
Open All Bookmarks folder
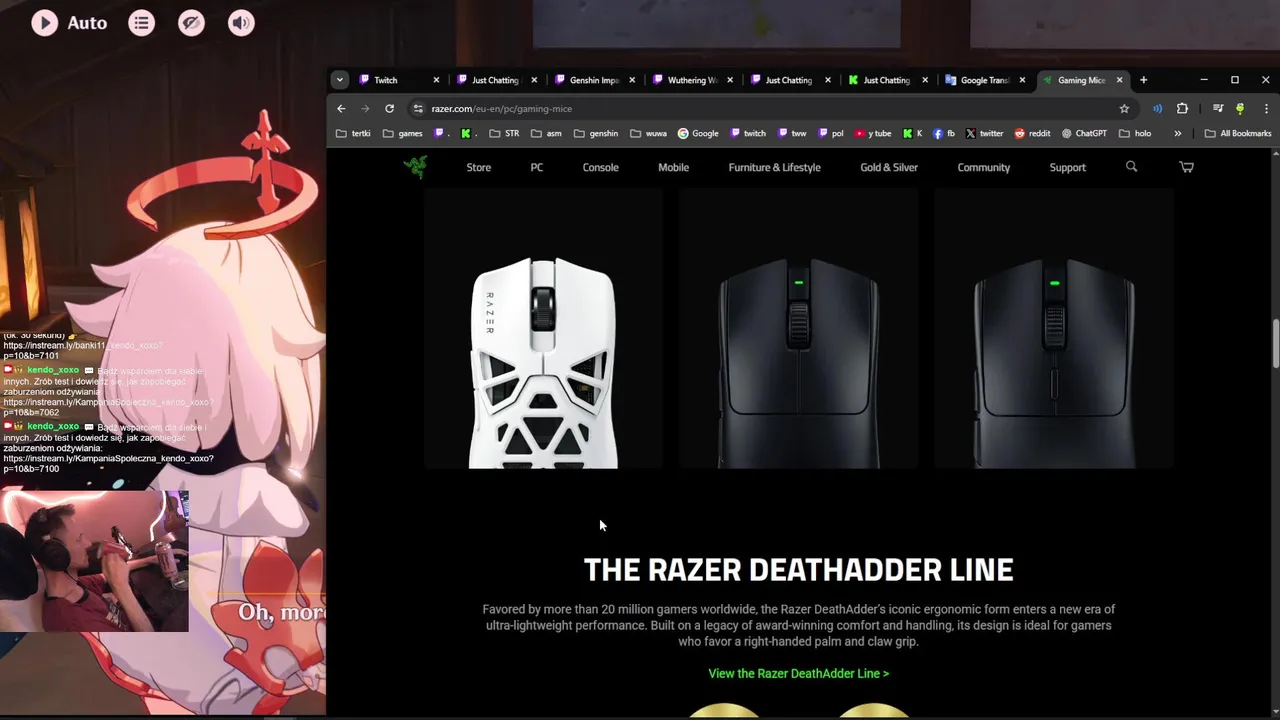point(1238,133)
